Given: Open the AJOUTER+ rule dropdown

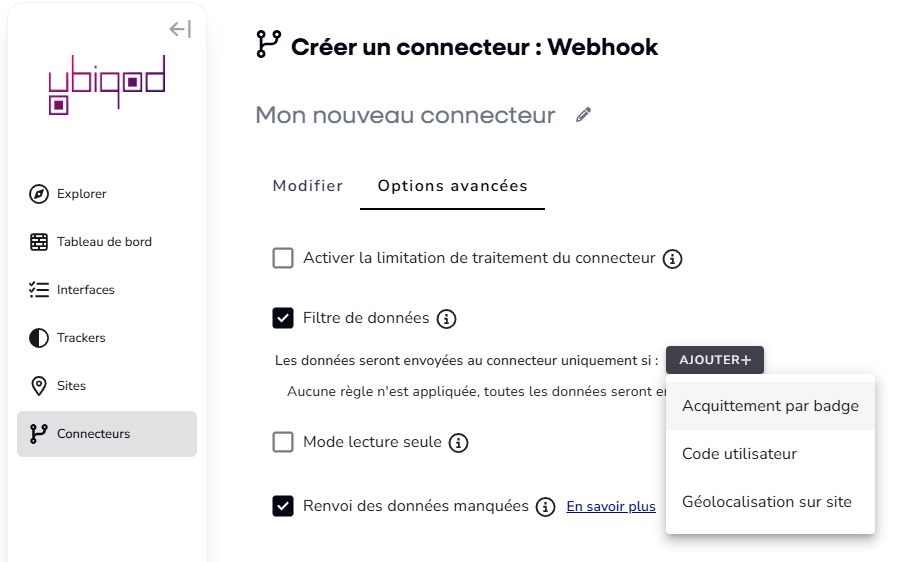Looking at the screenshot, I should (x=714, y=360).
